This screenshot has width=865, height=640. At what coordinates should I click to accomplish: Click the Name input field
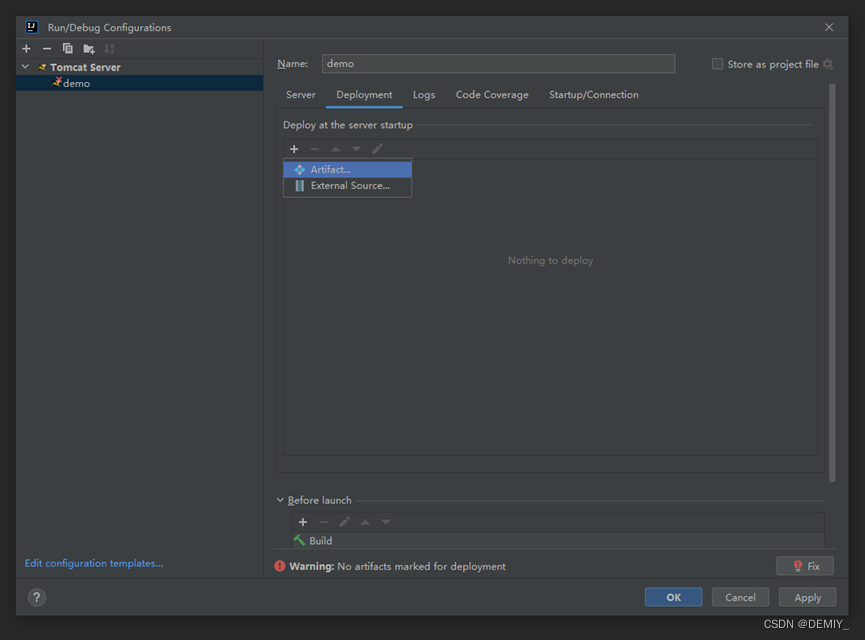pyautogui.click(x=498, y=63)
